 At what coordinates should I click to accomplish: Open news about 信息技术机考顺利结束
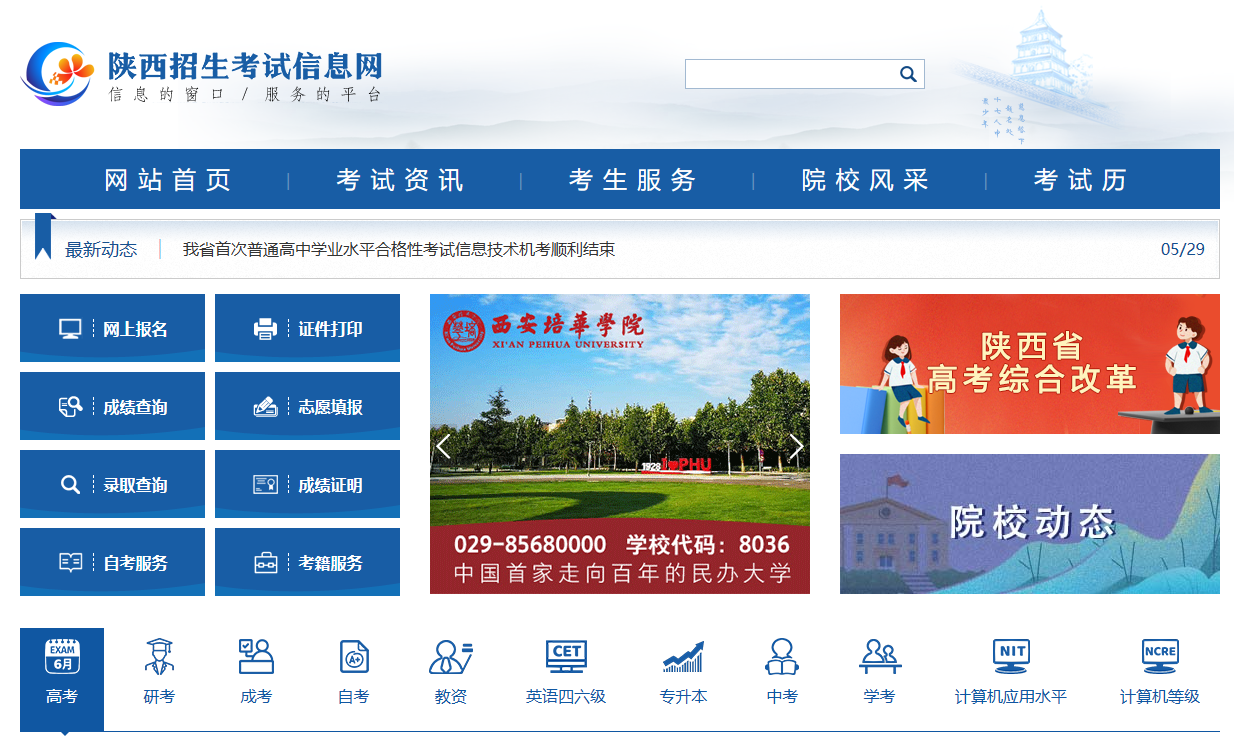pyautogui.click(x=399, y=249)
